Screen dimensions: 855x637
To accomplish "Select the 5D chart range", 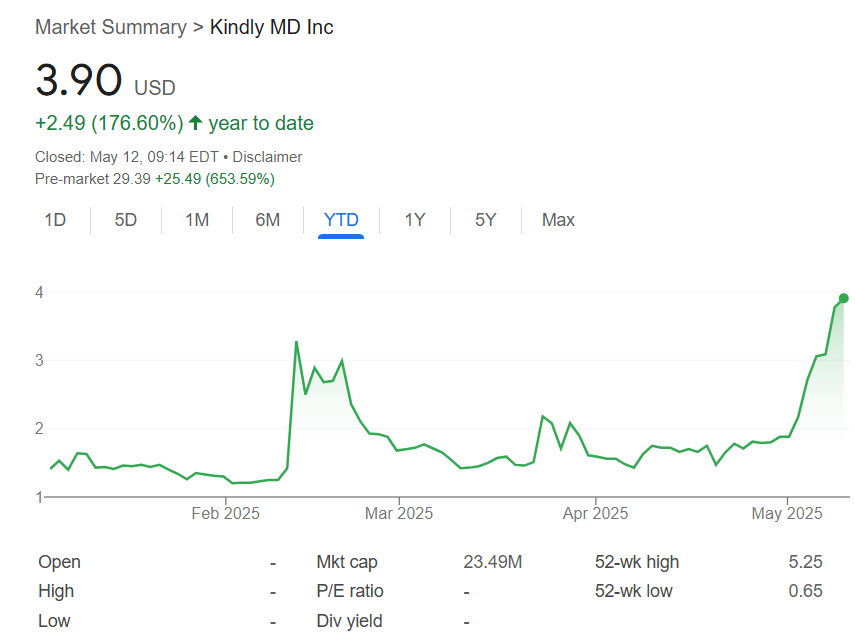I will 126,220.
